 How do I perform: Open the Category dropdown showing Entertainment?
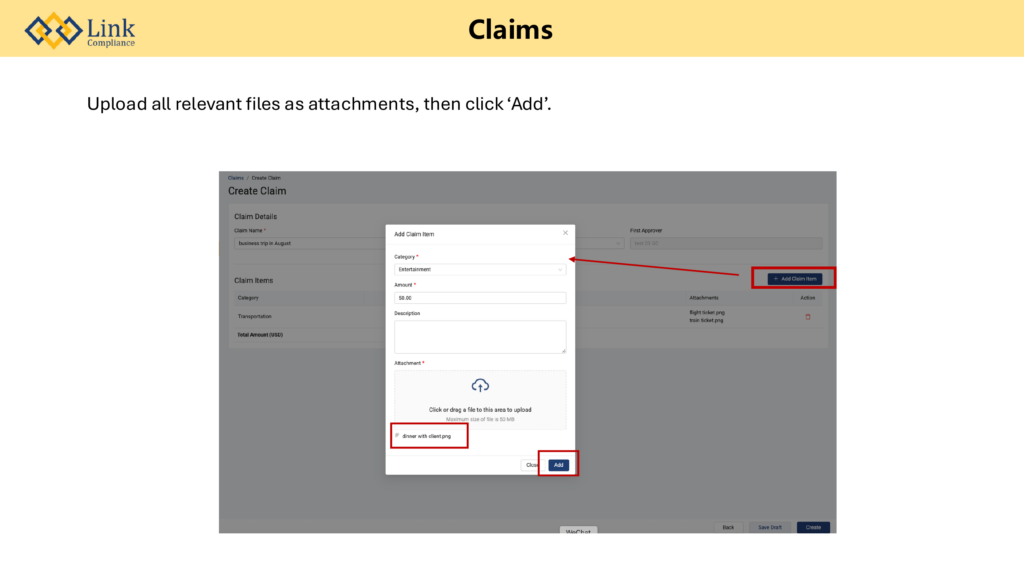coord(480,269)
